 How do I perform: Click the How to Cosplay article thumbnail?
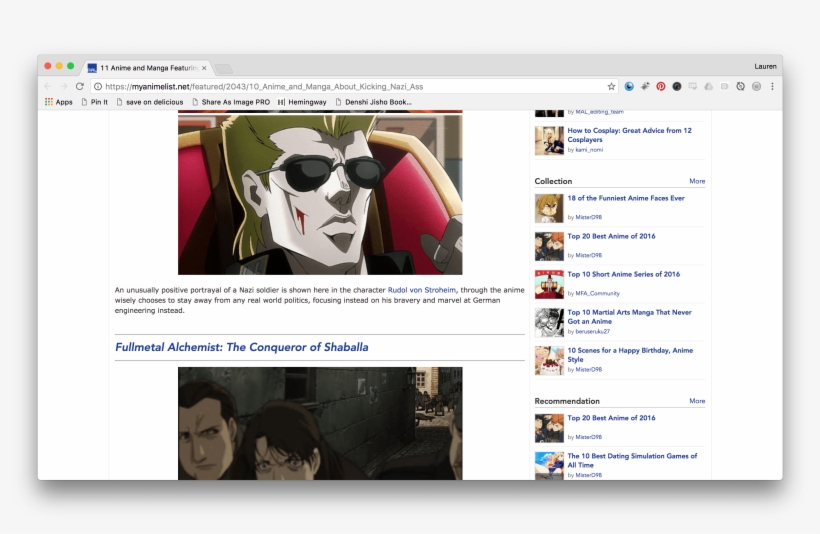point(549,141)
